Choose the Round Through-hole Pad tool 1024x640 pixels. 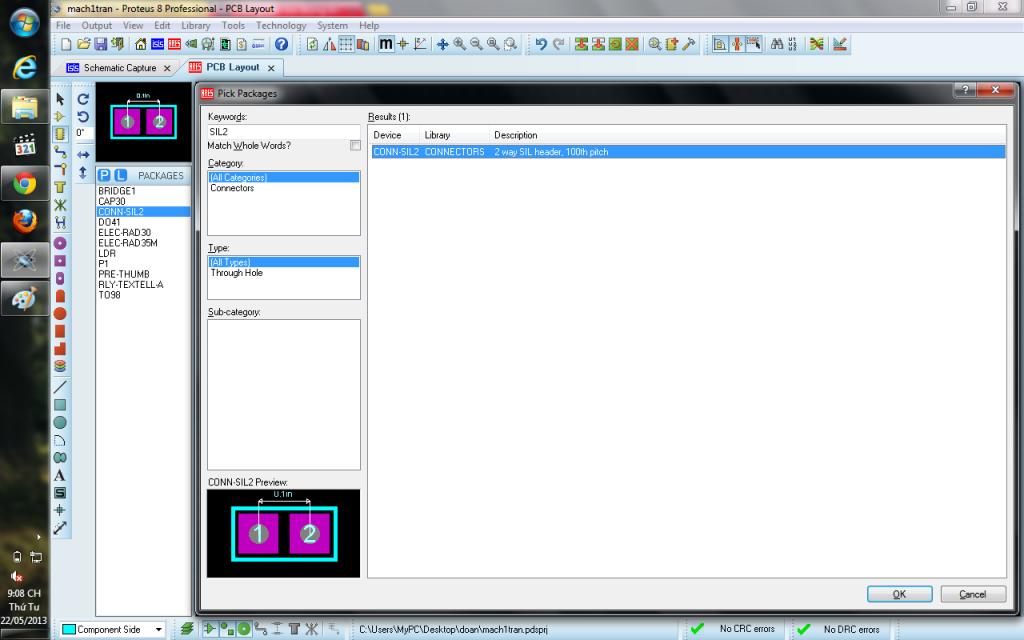pos(60,243)
